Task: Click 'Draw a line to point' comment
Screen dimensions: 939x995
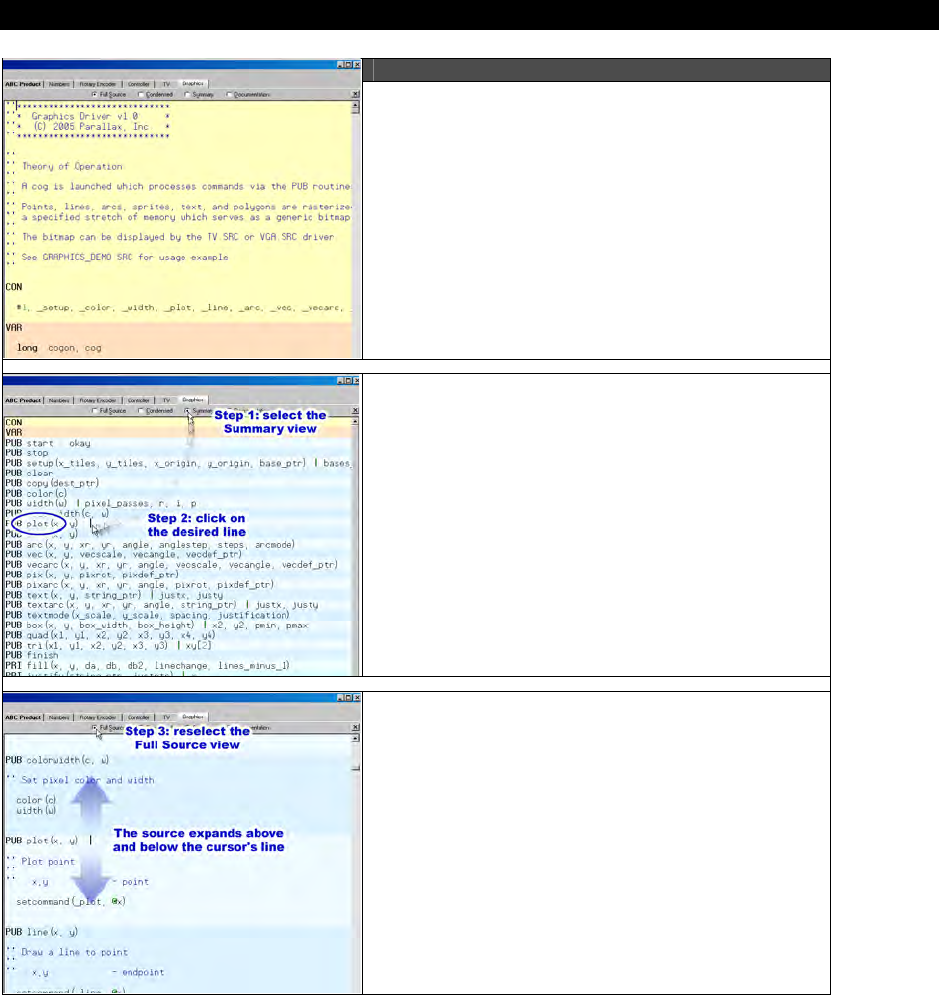Action: tap(75, 952)
